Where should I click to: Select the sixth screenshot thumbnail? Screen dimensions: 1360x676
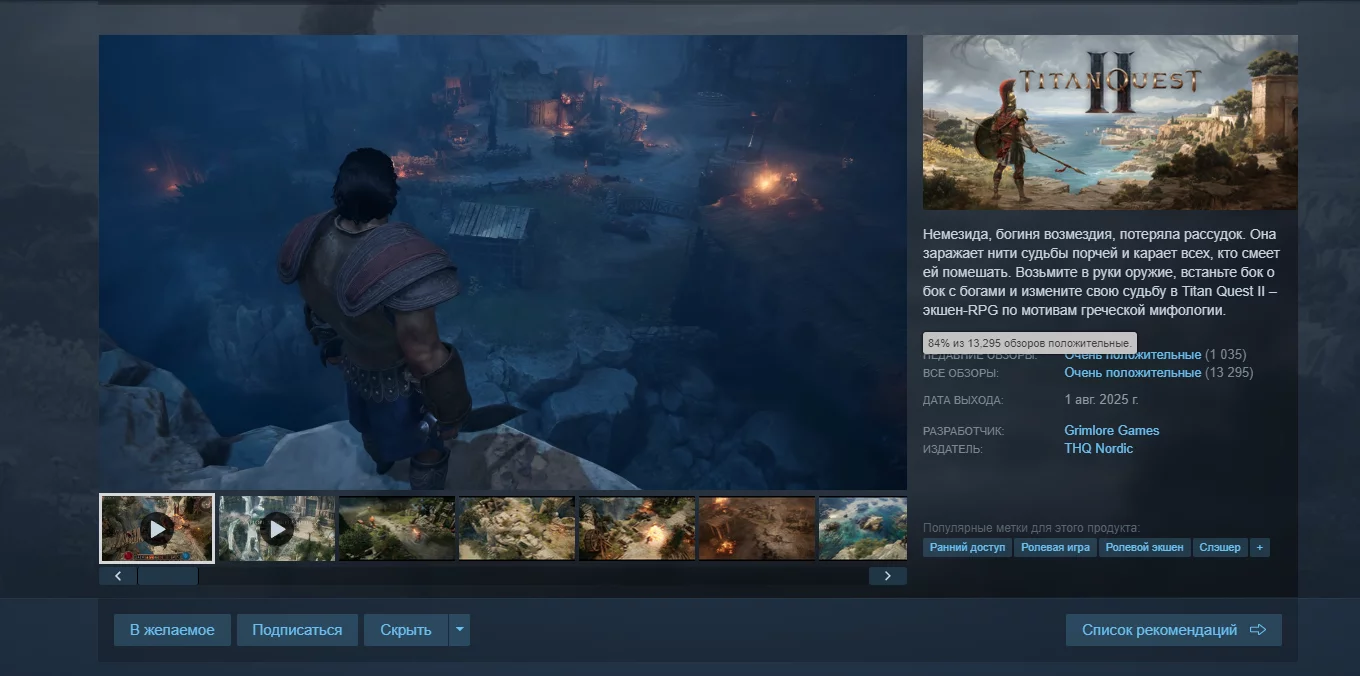[x=757, y=528]
